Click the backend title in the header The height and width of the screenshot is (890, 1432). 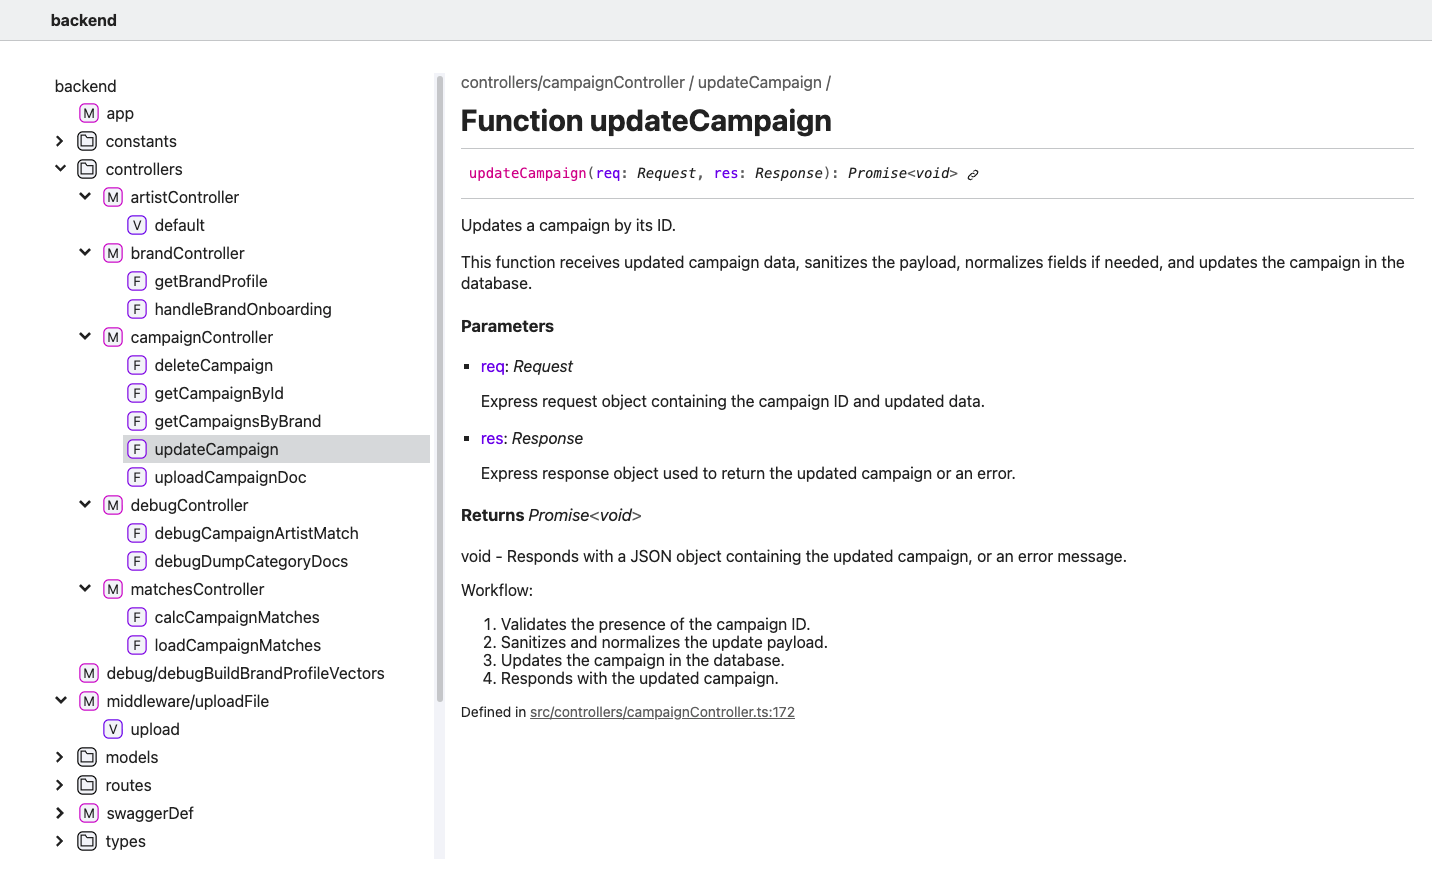pos(84,20)
